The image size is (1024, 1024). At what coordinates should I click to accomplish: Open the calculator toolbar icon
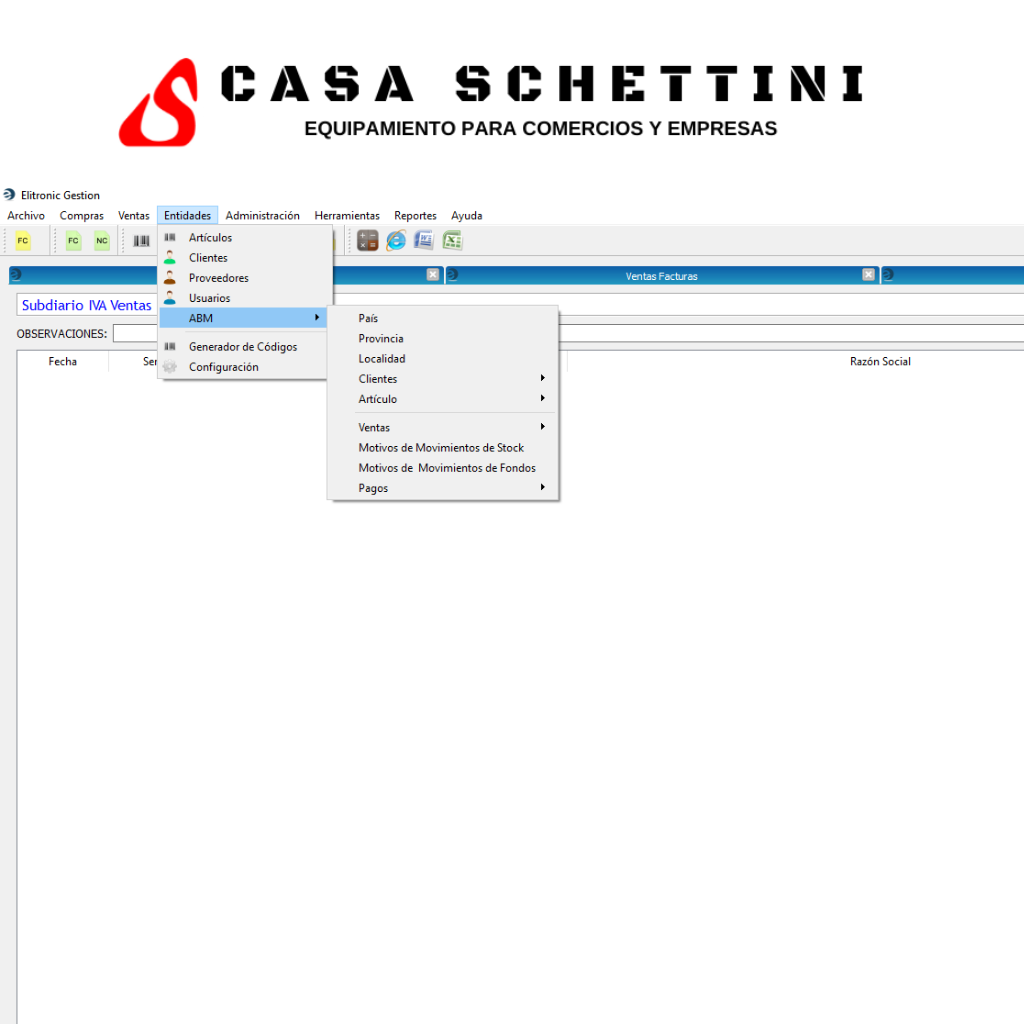368,240
